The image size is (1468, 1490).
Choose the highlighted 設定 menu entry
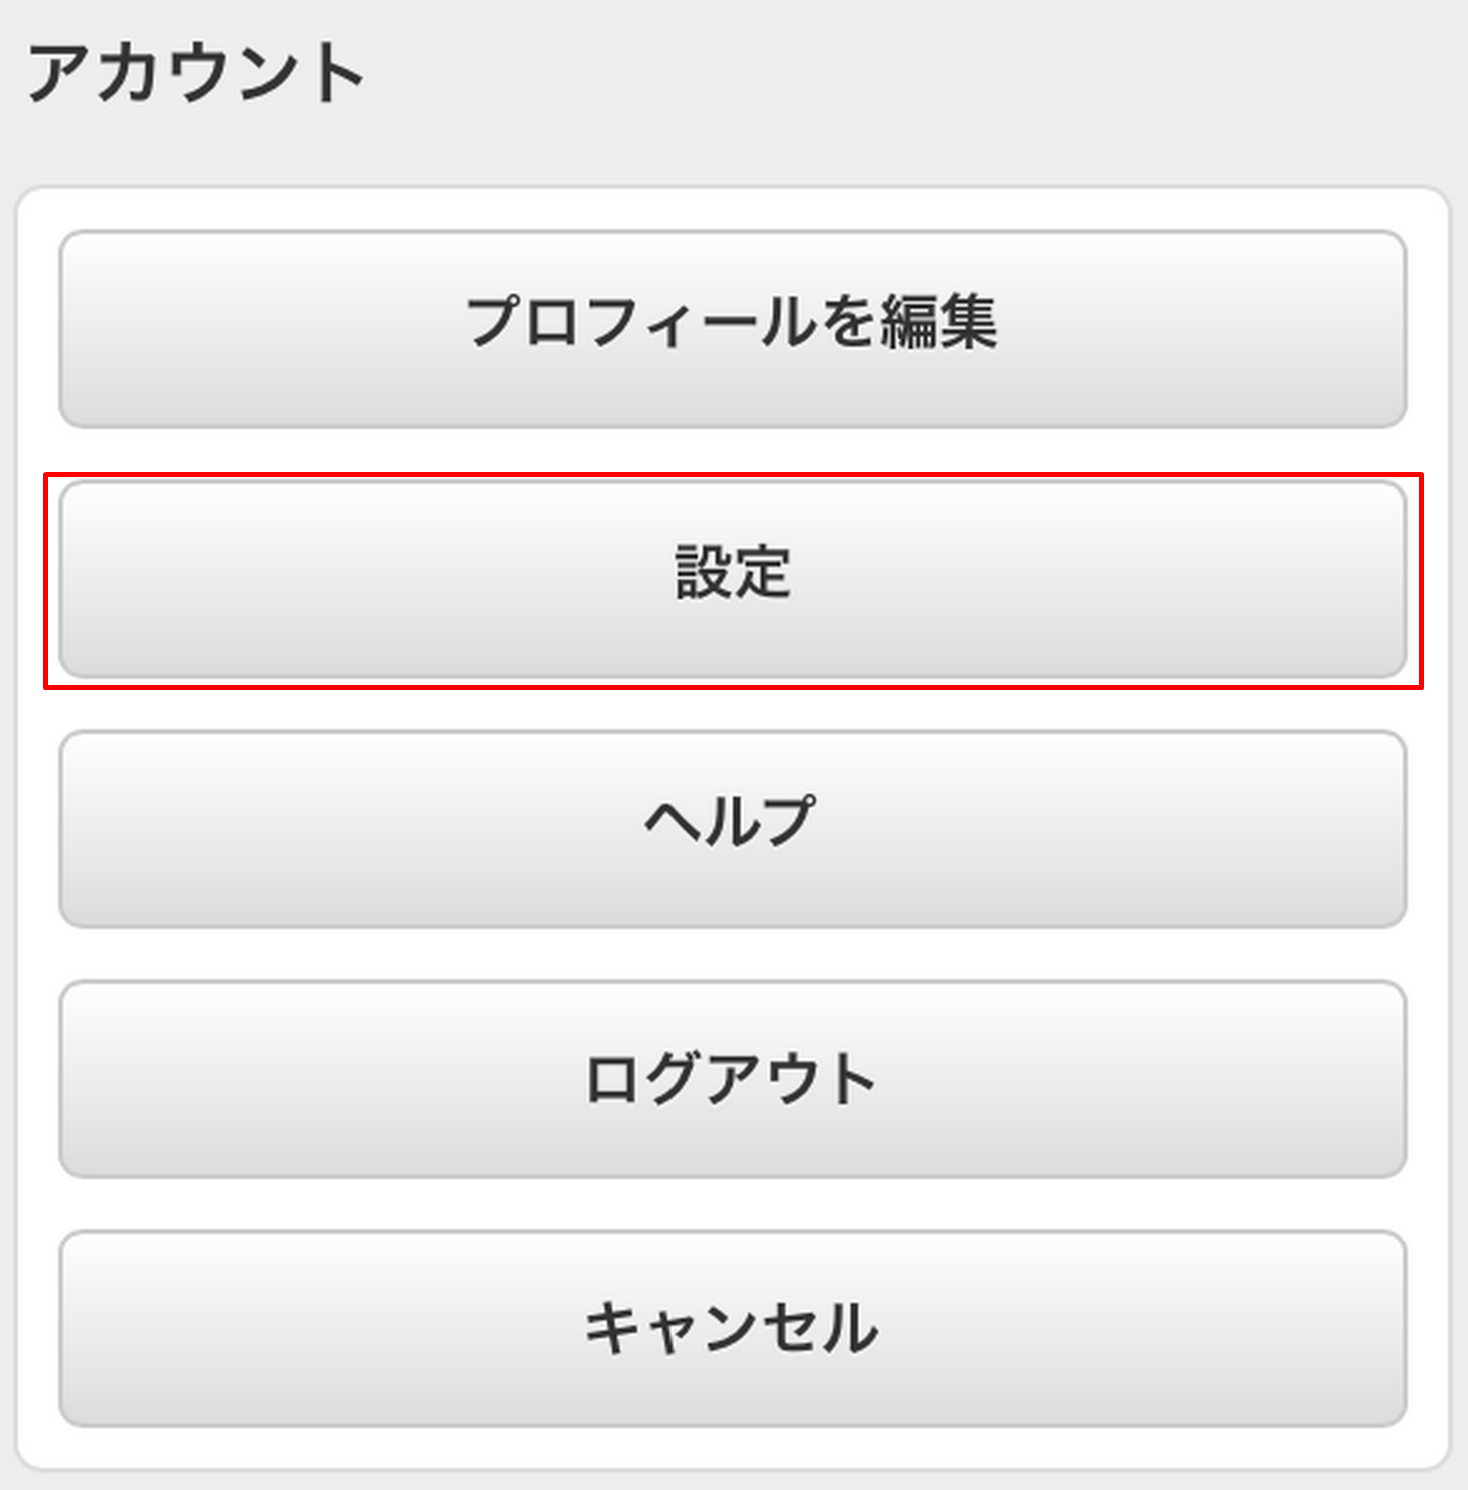[733, 578]
